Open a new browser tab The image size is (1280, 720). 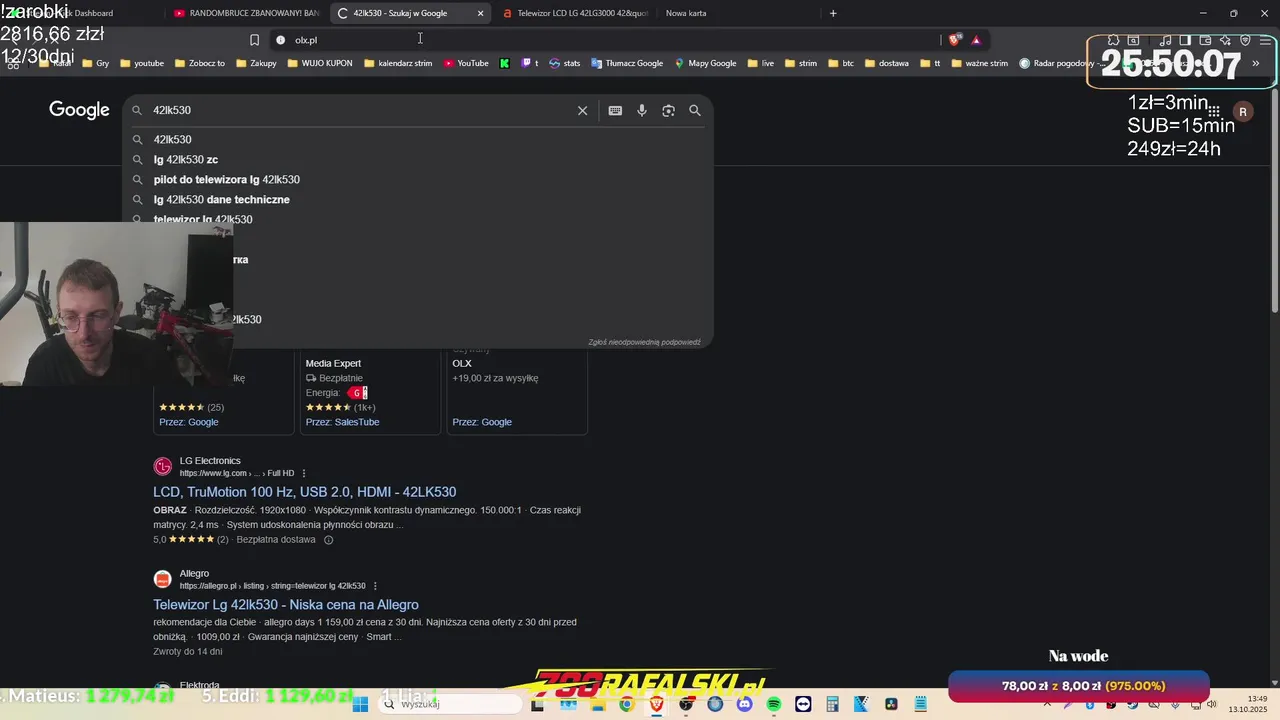coord(833,13)
